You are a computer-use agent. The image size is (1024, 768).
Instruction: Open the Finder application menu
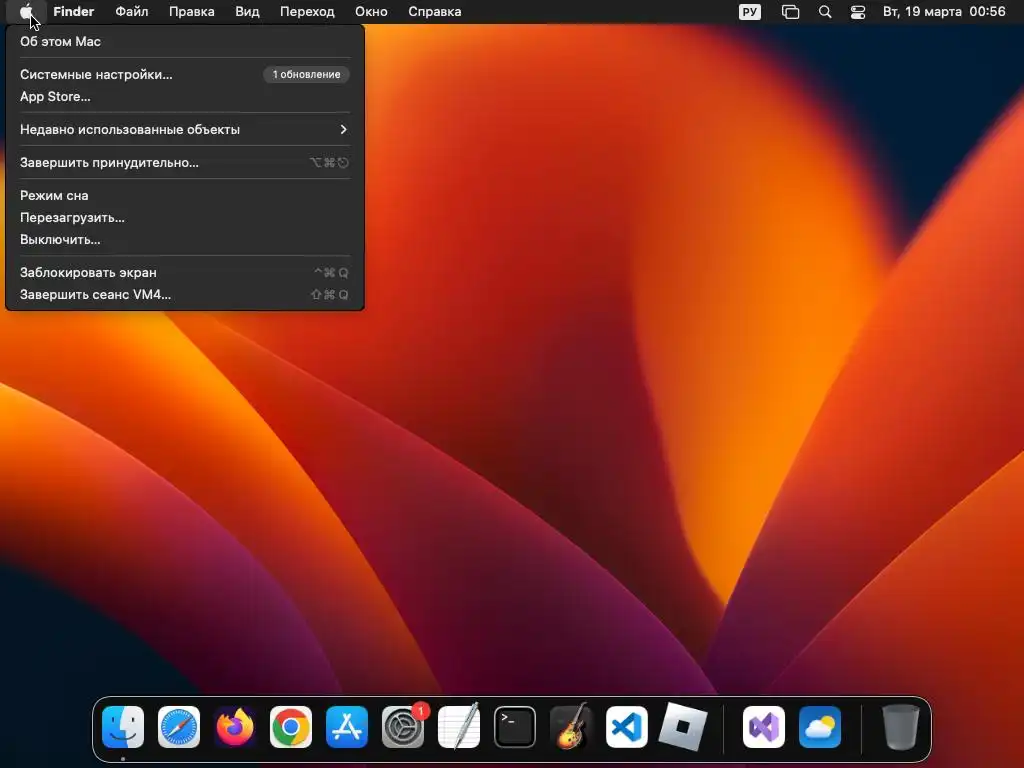coord(74,12)
